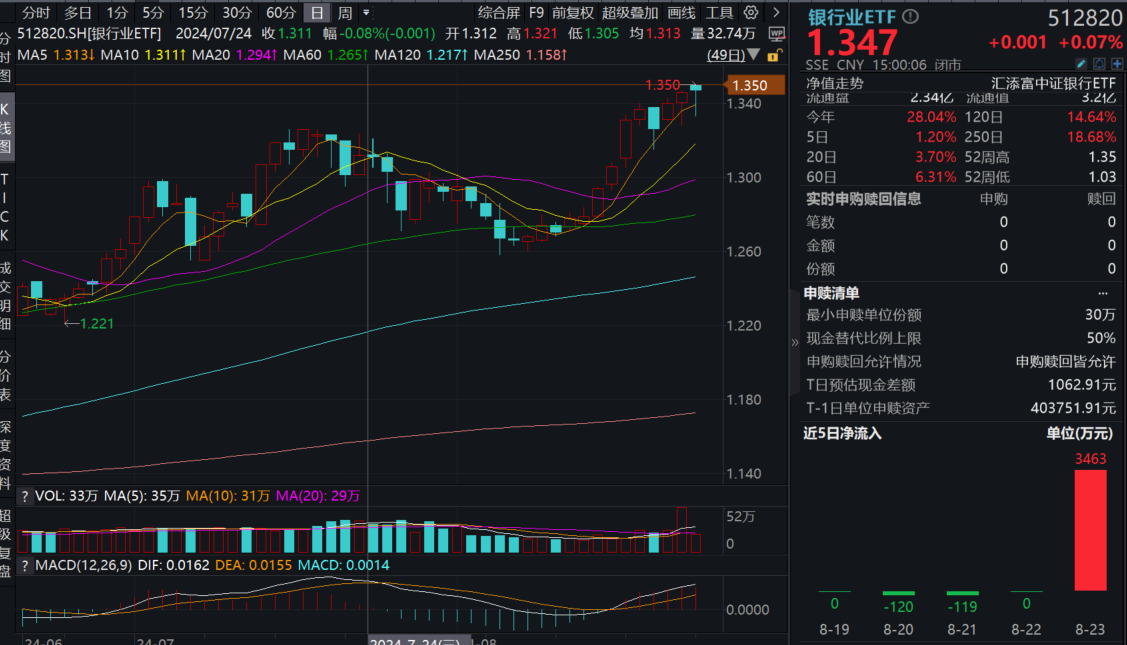Click the 512820.SH[银行业ETF] chart title
This screenshot has height=645, width=1127.
pos(89,34)
